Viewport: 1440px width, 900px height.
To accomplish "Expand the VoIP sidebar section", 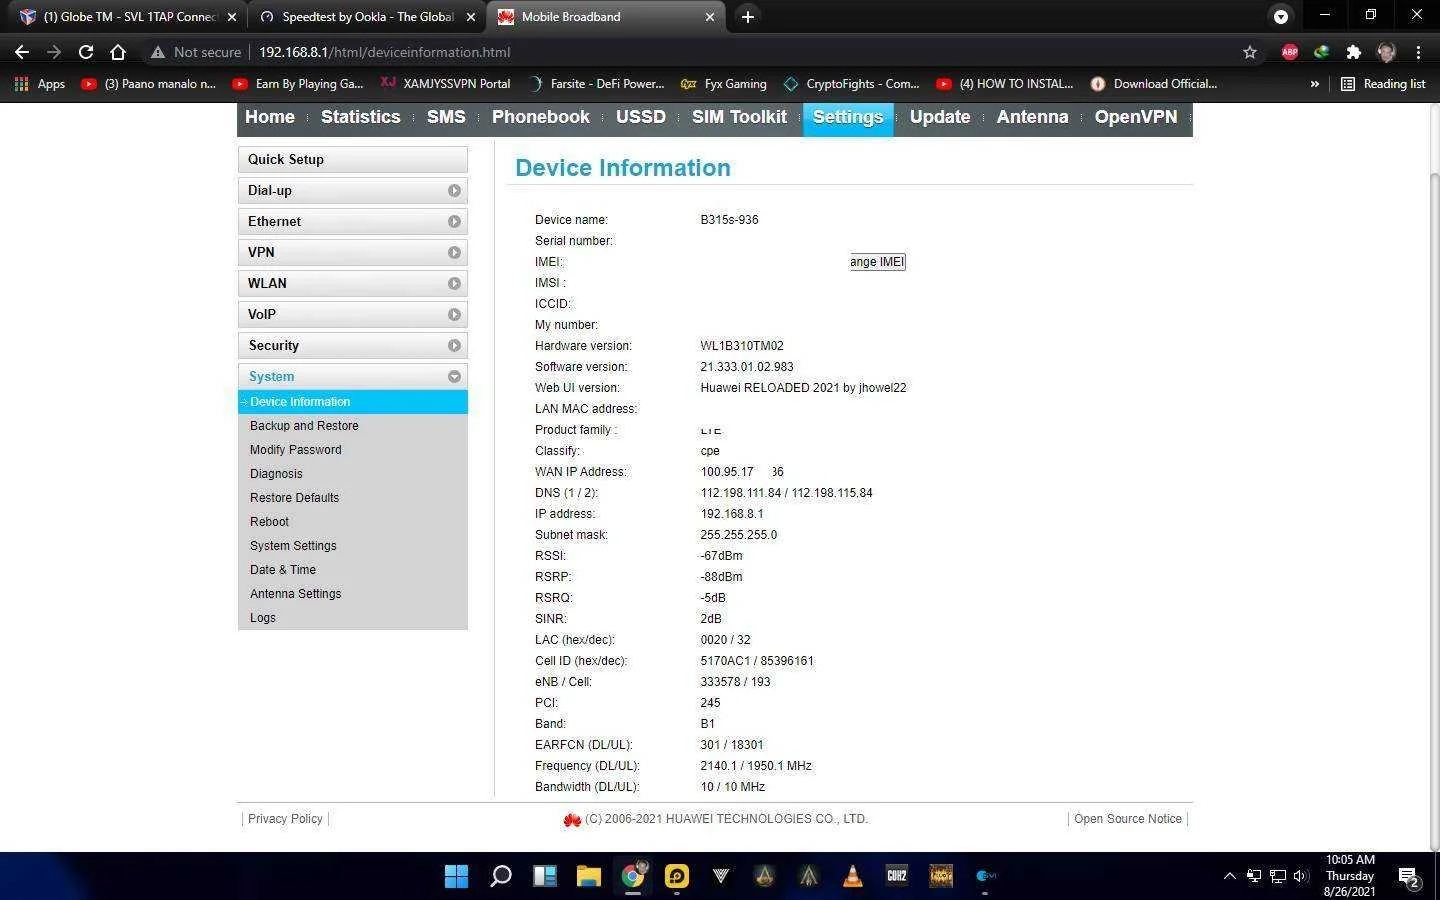I will 353,314.
